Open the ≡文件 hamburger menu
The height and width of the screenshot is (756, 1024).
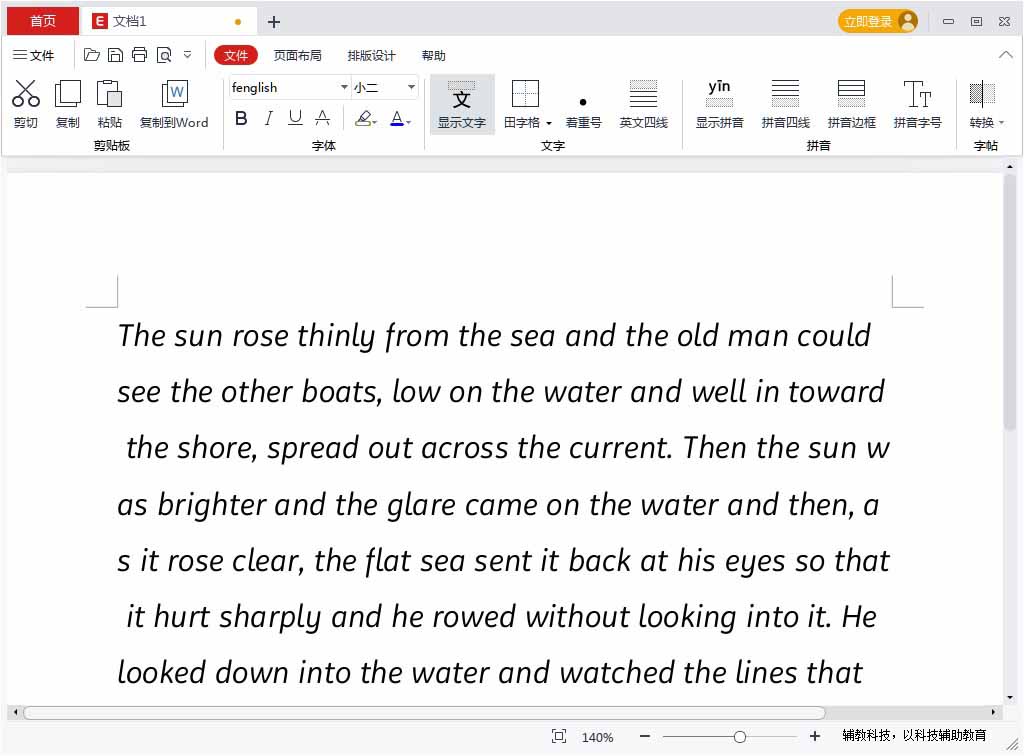click(x=33, y=55)
